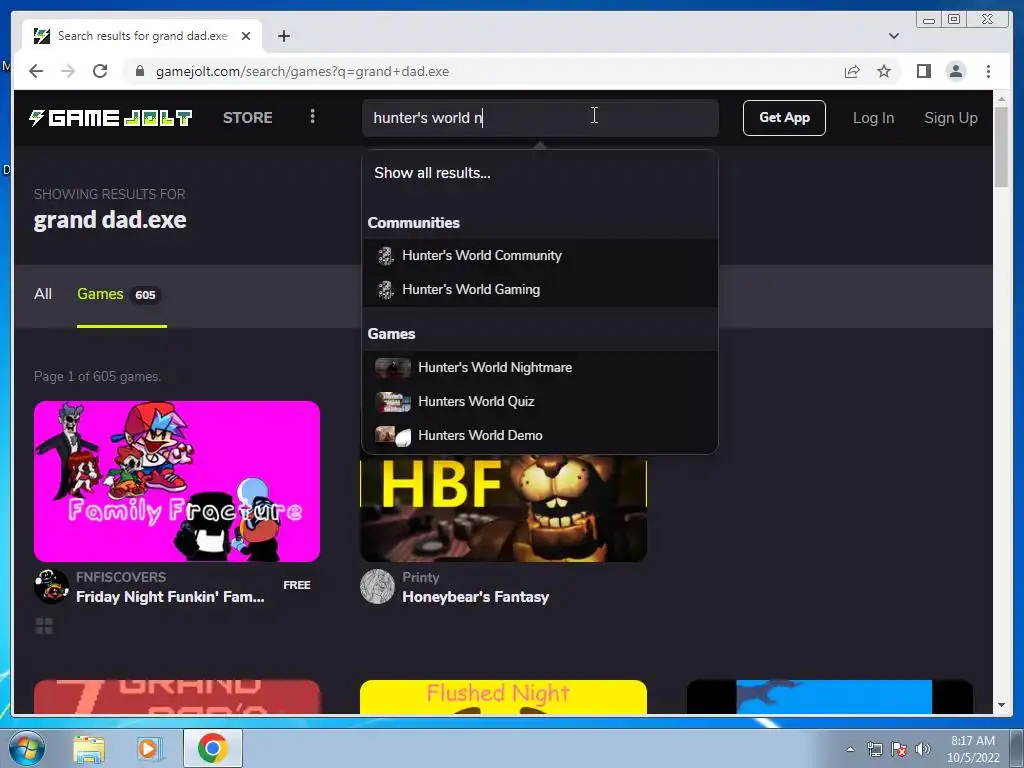Open the Action Center flag icon
Viewport: 1024px width, 768px height.
899,749
